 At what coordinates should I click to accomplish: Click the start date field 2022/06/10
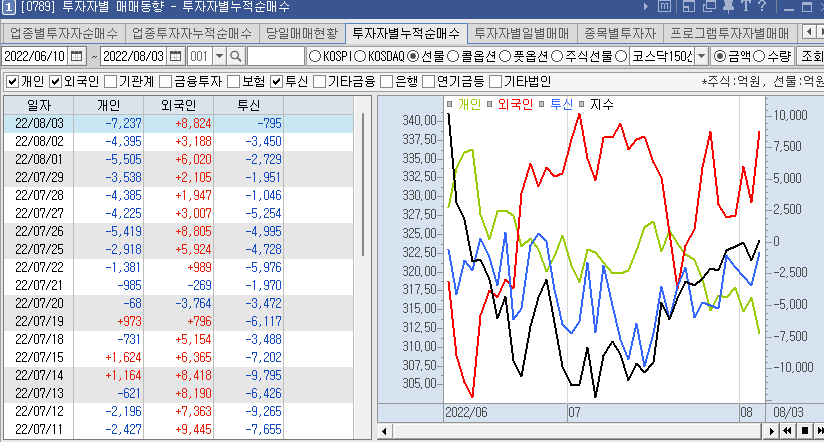(35, 56)
